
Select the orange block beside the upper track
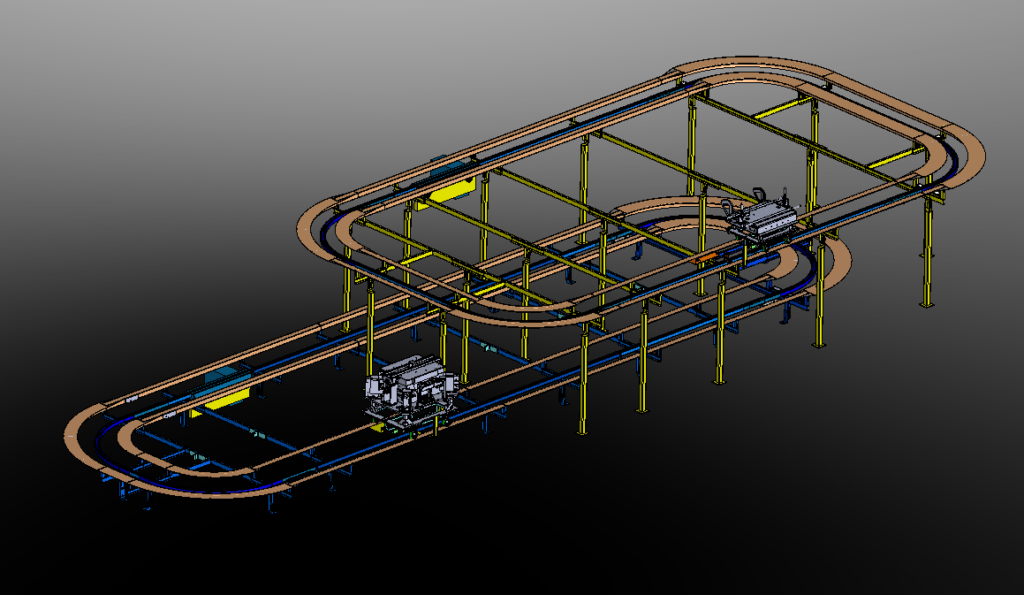(x=707, y=257)
